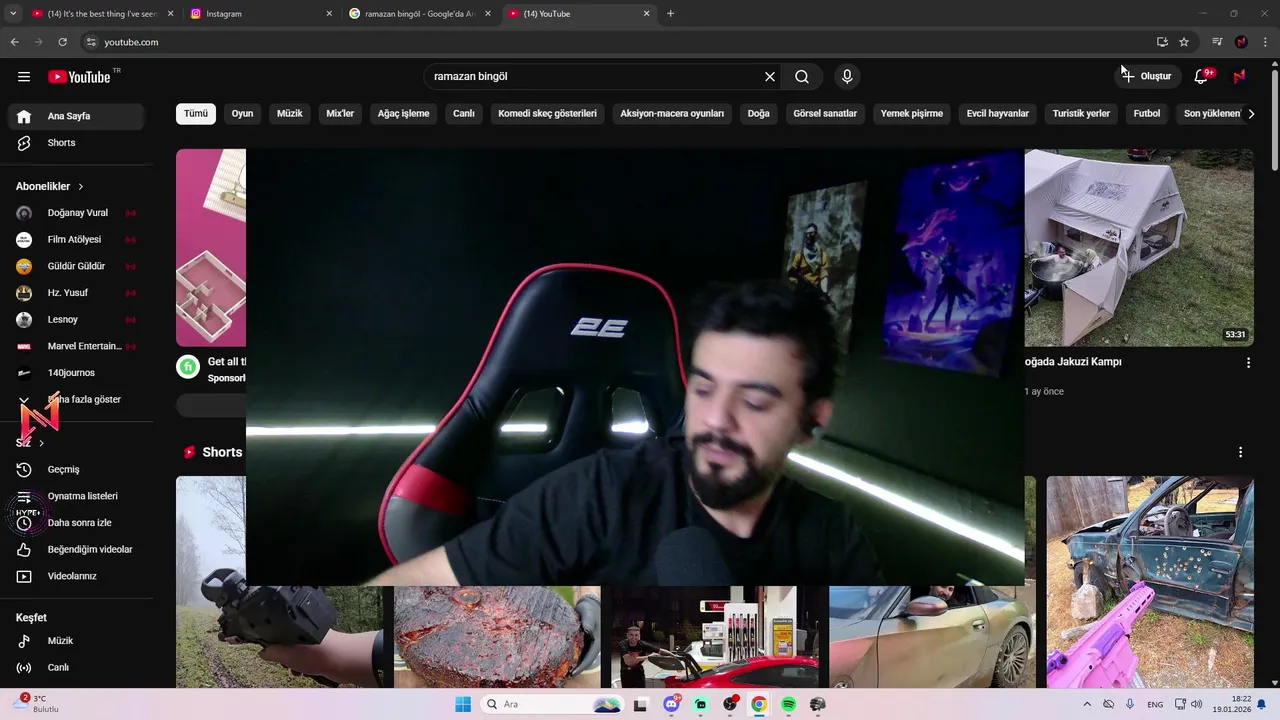Open Marvel Entertainment subscription
1280x720 pixels.
tap(76, 346)
